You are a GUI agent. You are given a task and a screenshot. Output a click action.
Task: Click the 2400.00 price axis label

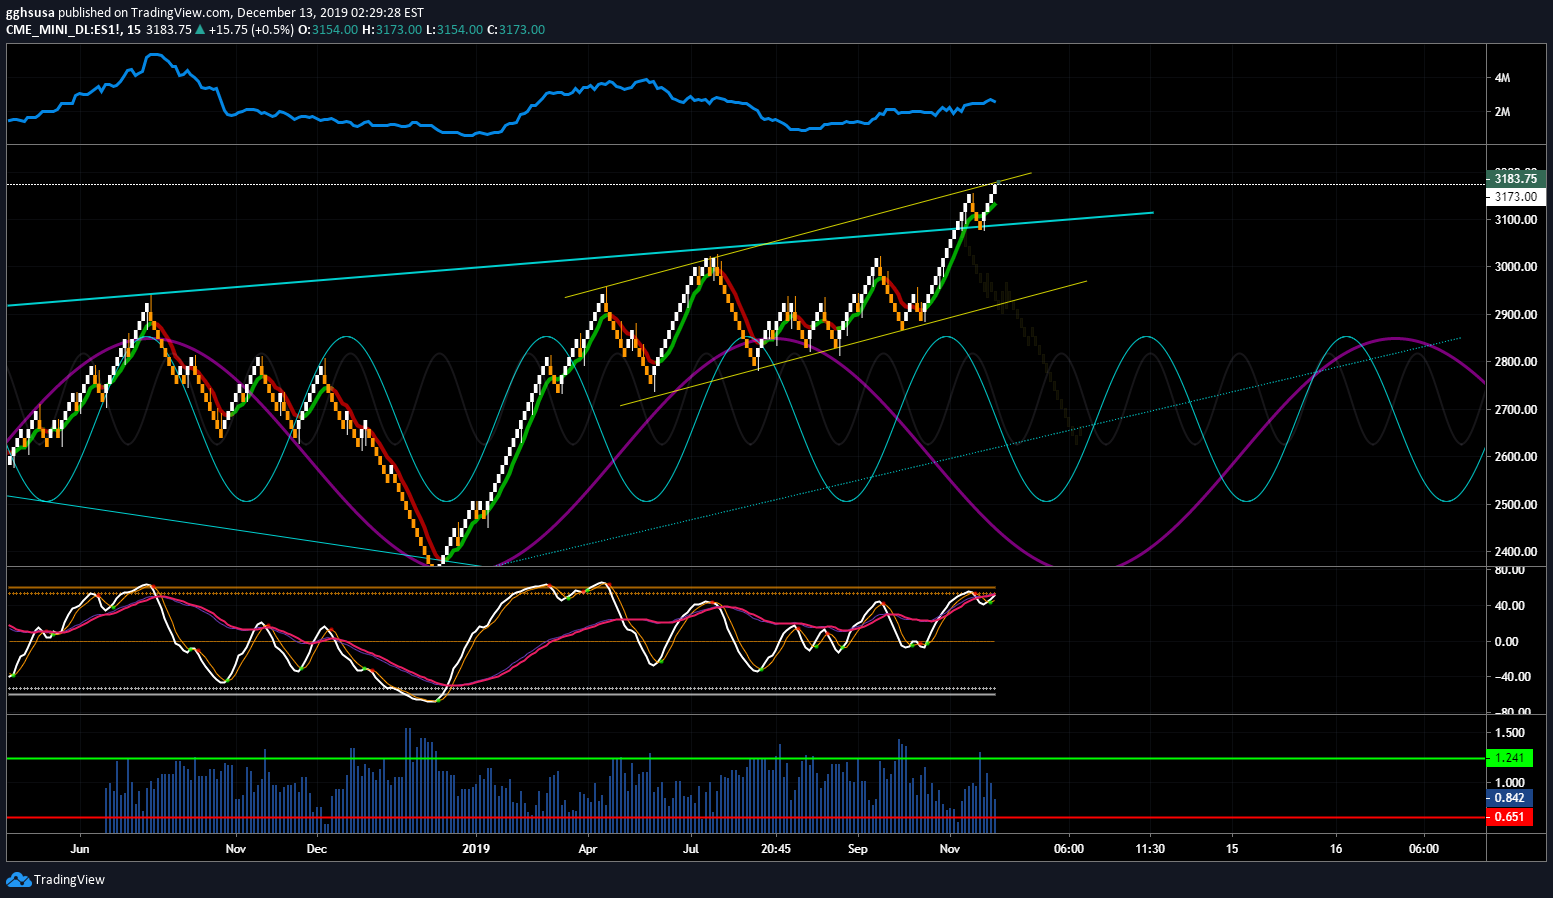pyautogui.click(x=1516, y=552)
